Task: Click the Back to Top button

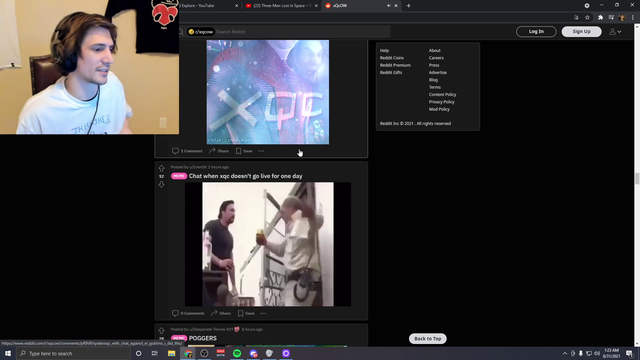Action: tap(428, 338)
